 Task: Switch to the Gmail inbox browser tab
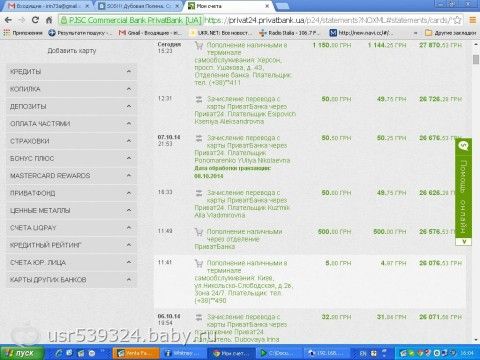tap(48, 6)
